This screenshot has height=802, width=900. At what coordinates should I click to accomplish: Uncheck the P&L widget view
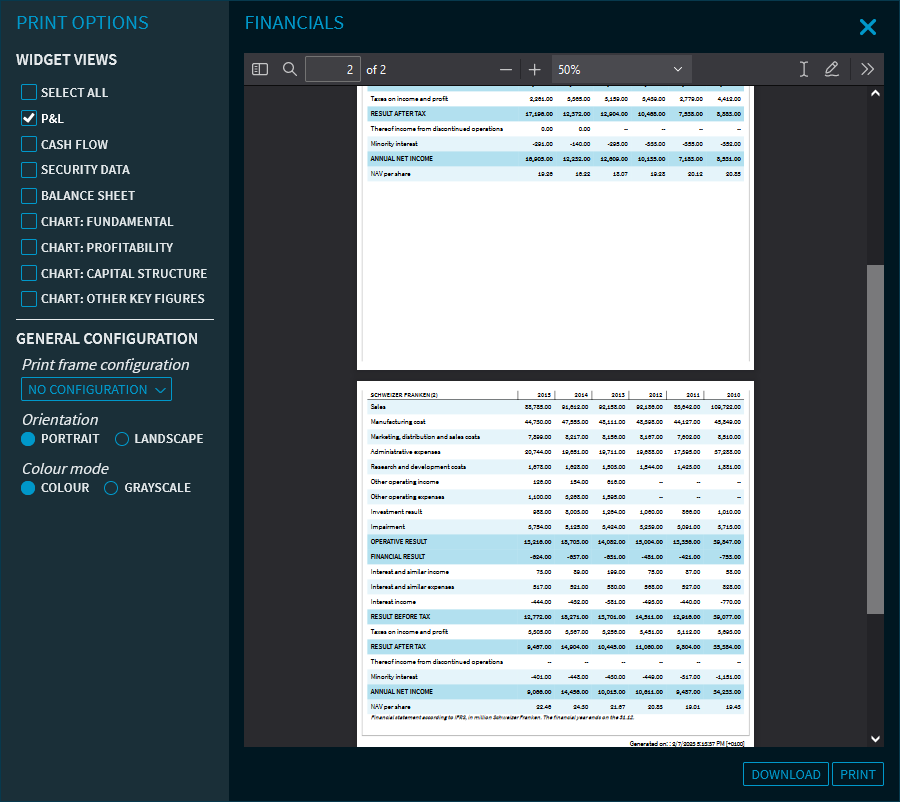29,118
